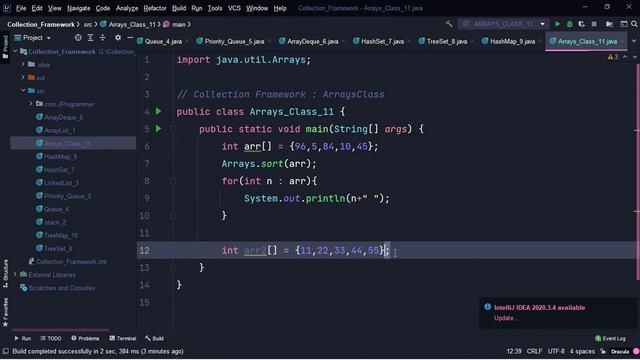Run class from line 4 gutter arrow

[158, 111]
